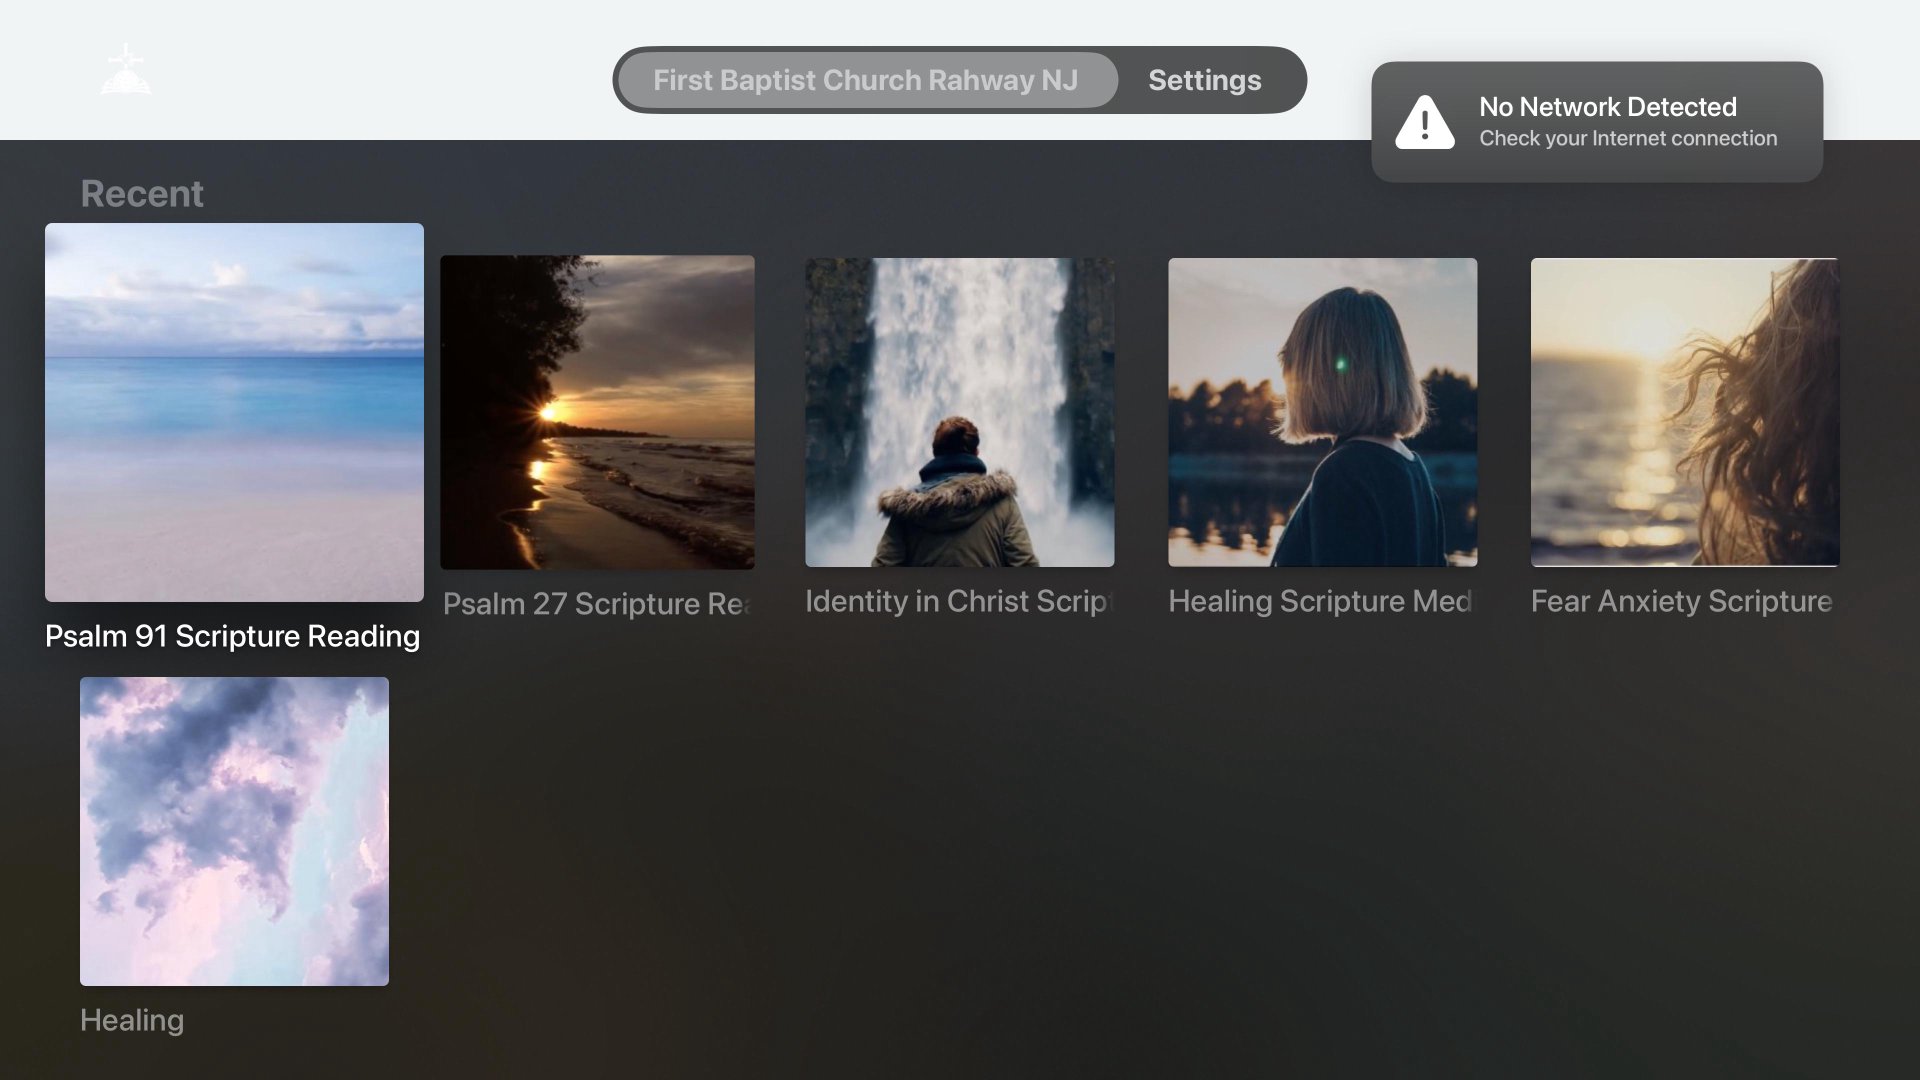Click the Check your Internet connection message
The width and height of the screenshot is (1920, 1080).
pos(1627,139)
